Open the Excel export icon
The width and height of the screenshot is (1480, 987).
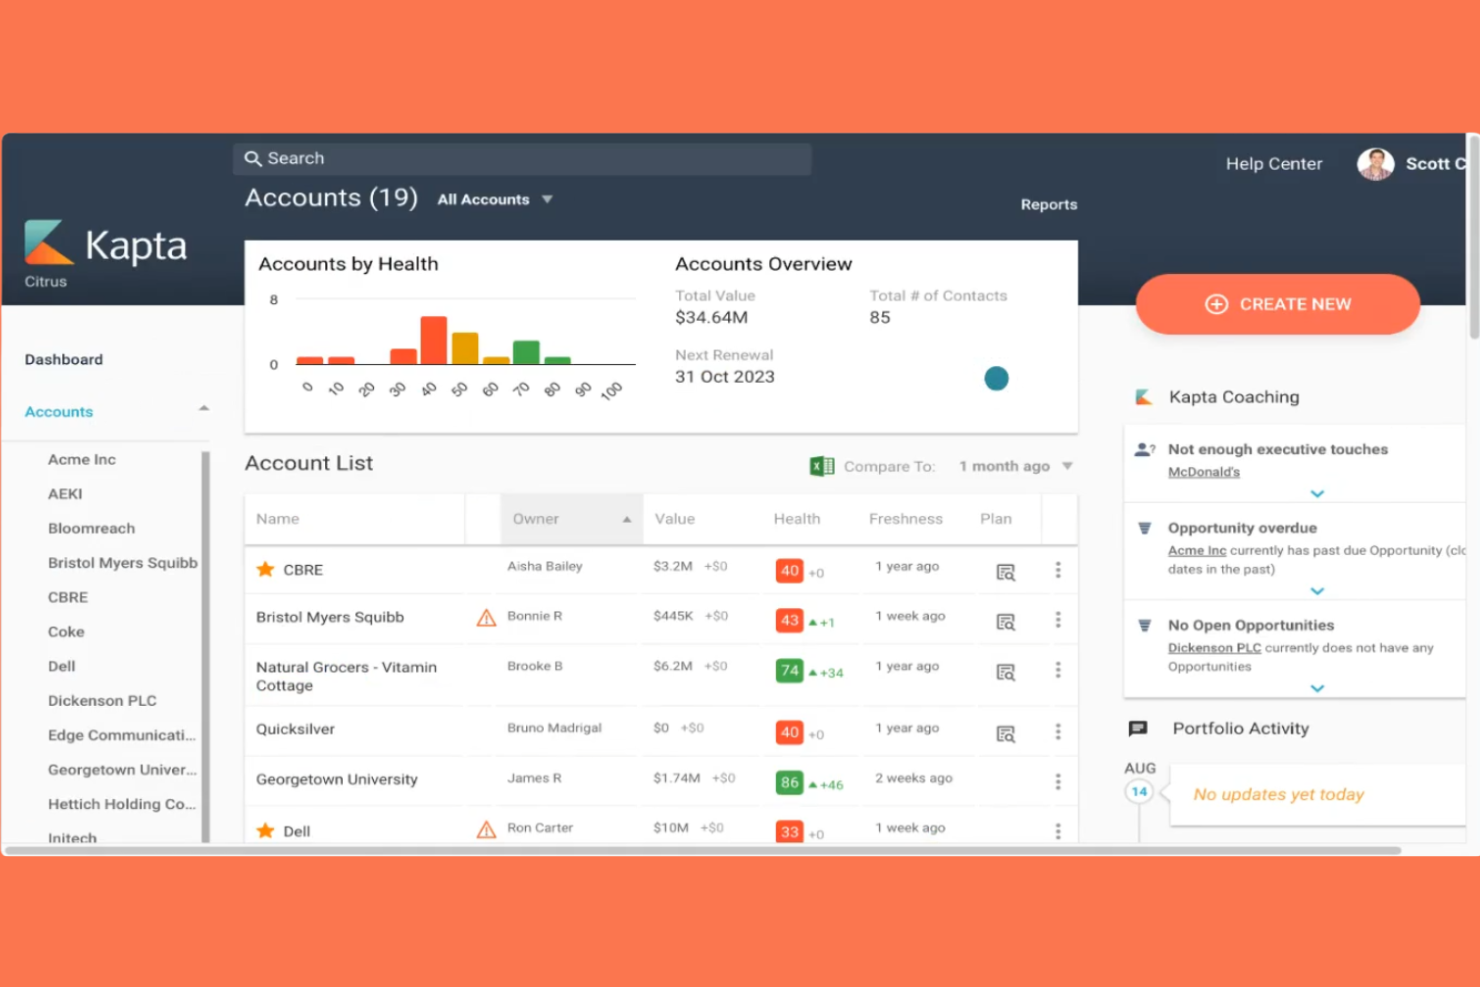coord(820,466)
